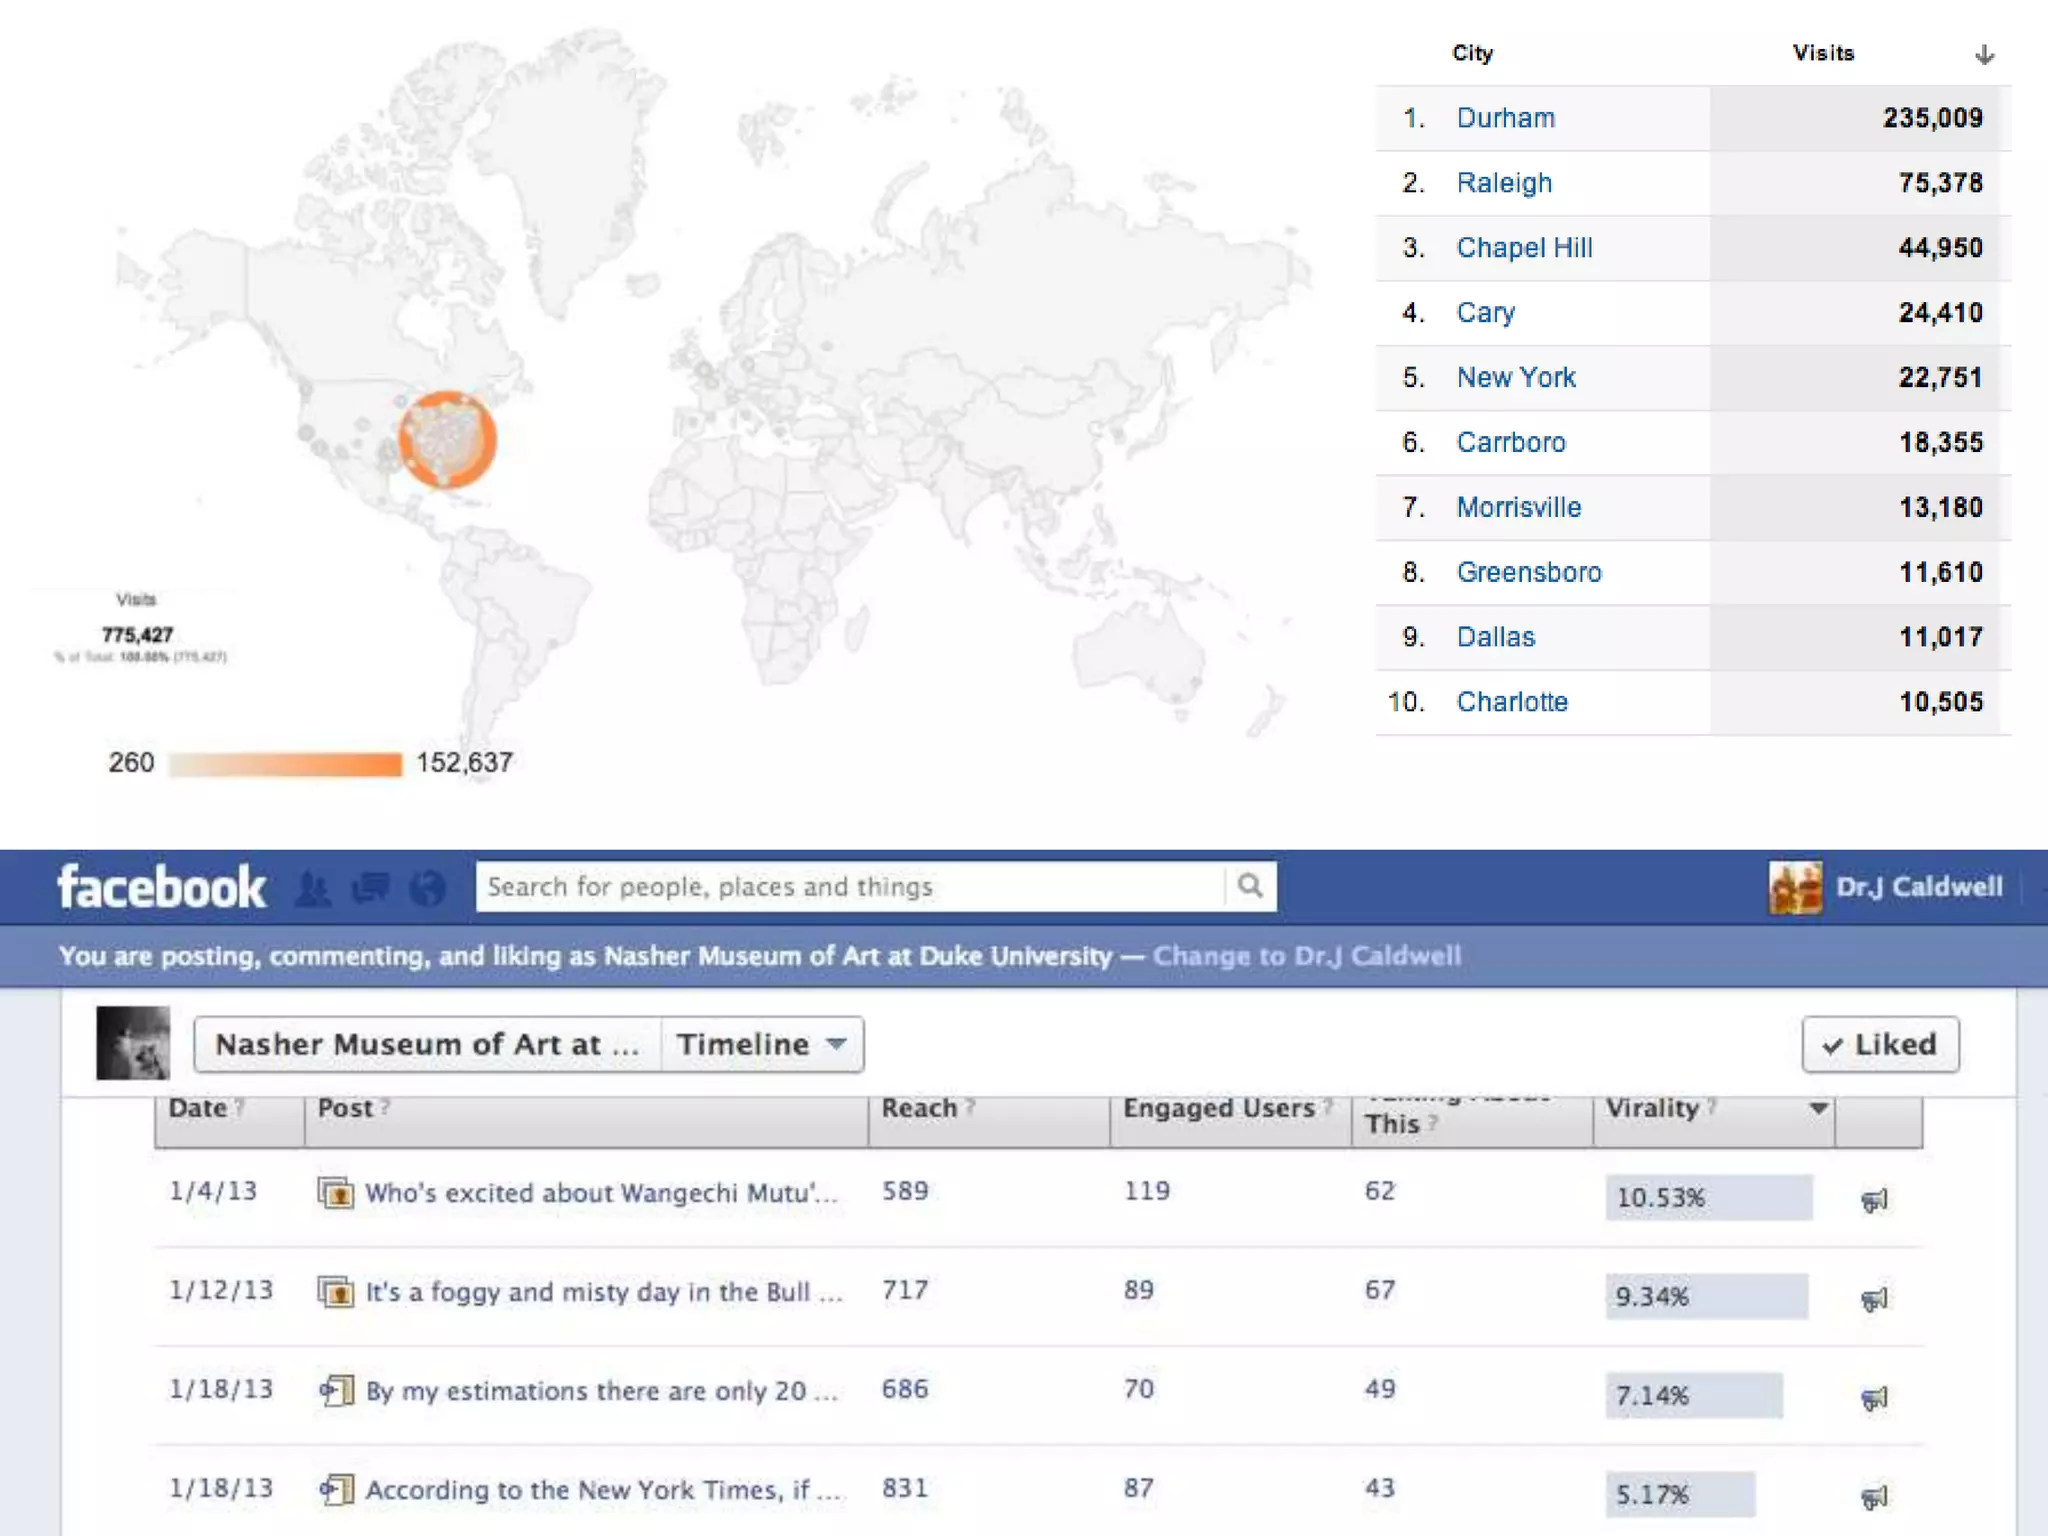Click promote megaphone icon for 10.53% post
2048x1536 pixels.
click(x=1874, y=1199)
